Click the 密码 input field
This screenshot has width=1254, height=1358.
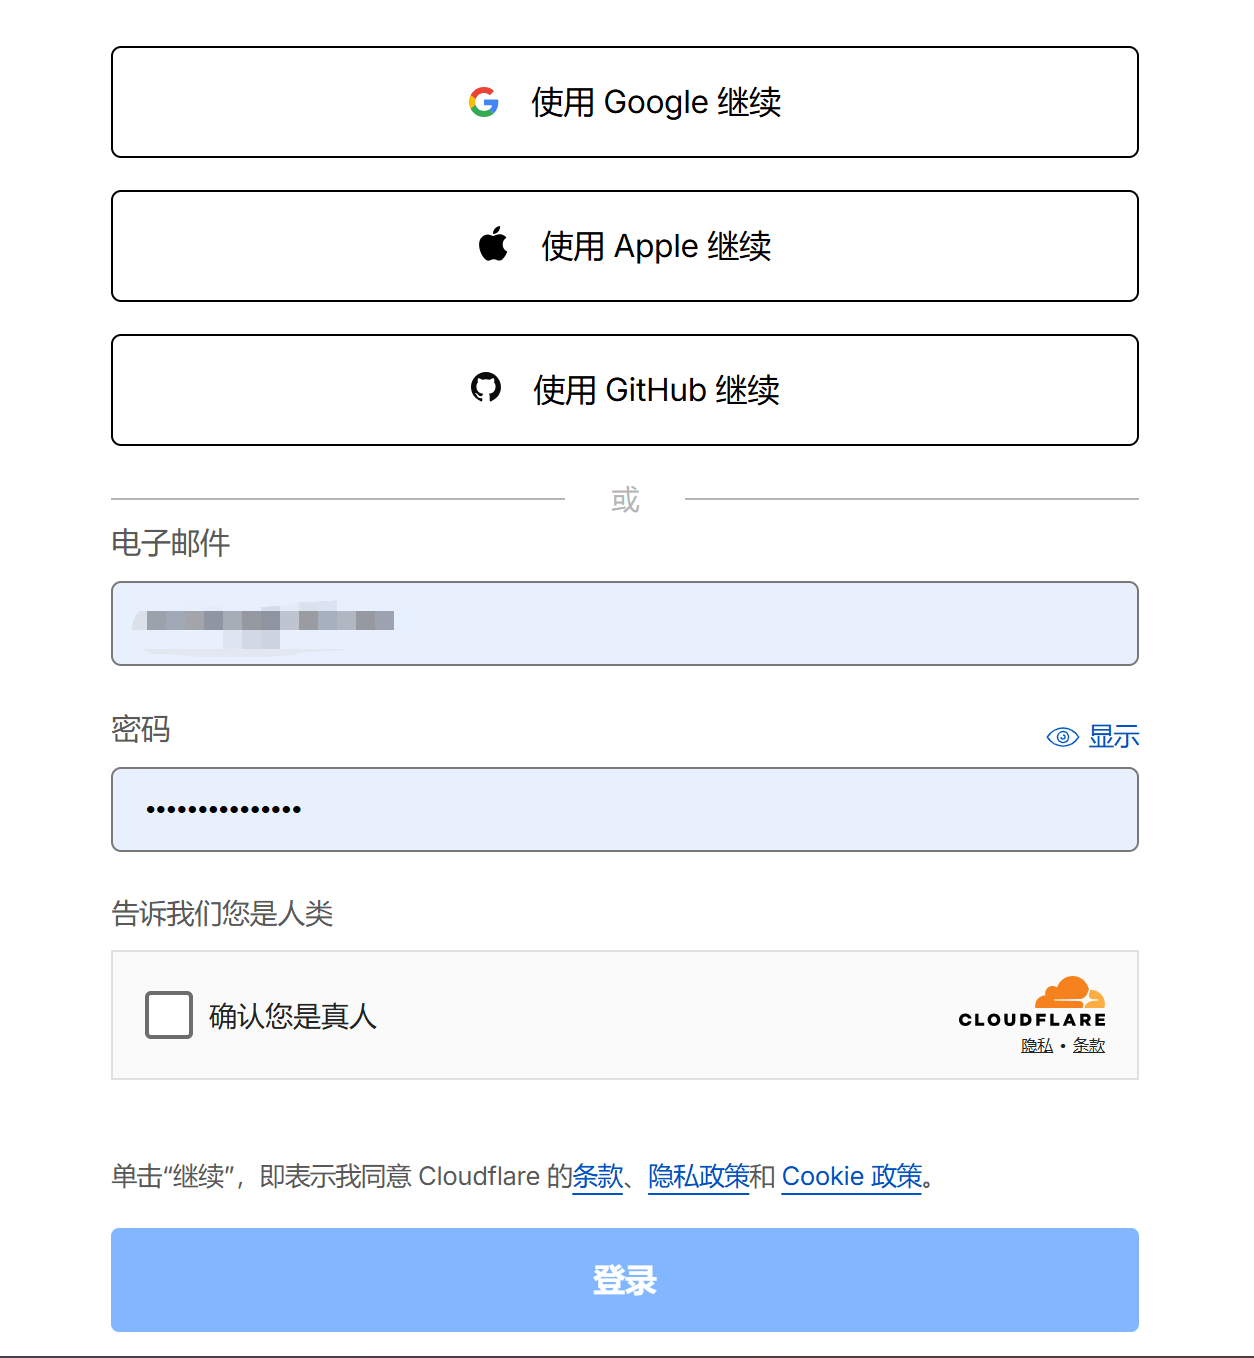[x=624, y=809]
